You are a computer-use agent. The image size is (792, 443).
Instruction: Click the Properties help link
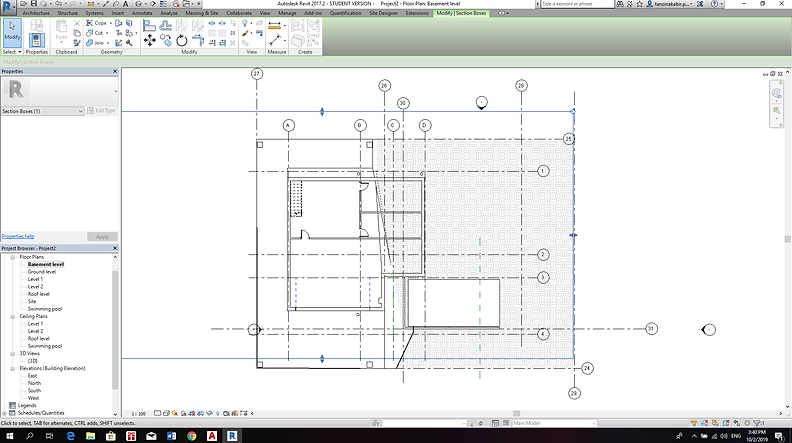point(18,236)
